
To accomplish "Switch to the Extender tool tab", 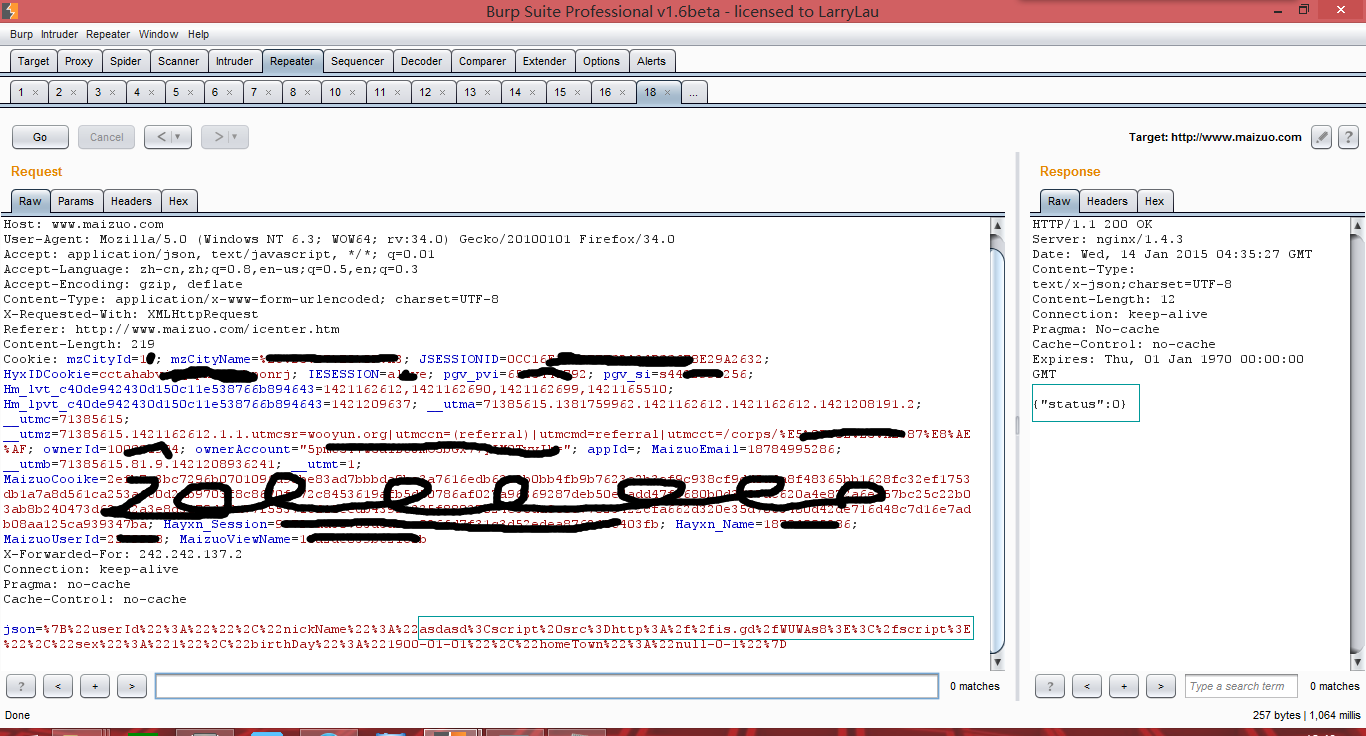I will click(544, 61).
